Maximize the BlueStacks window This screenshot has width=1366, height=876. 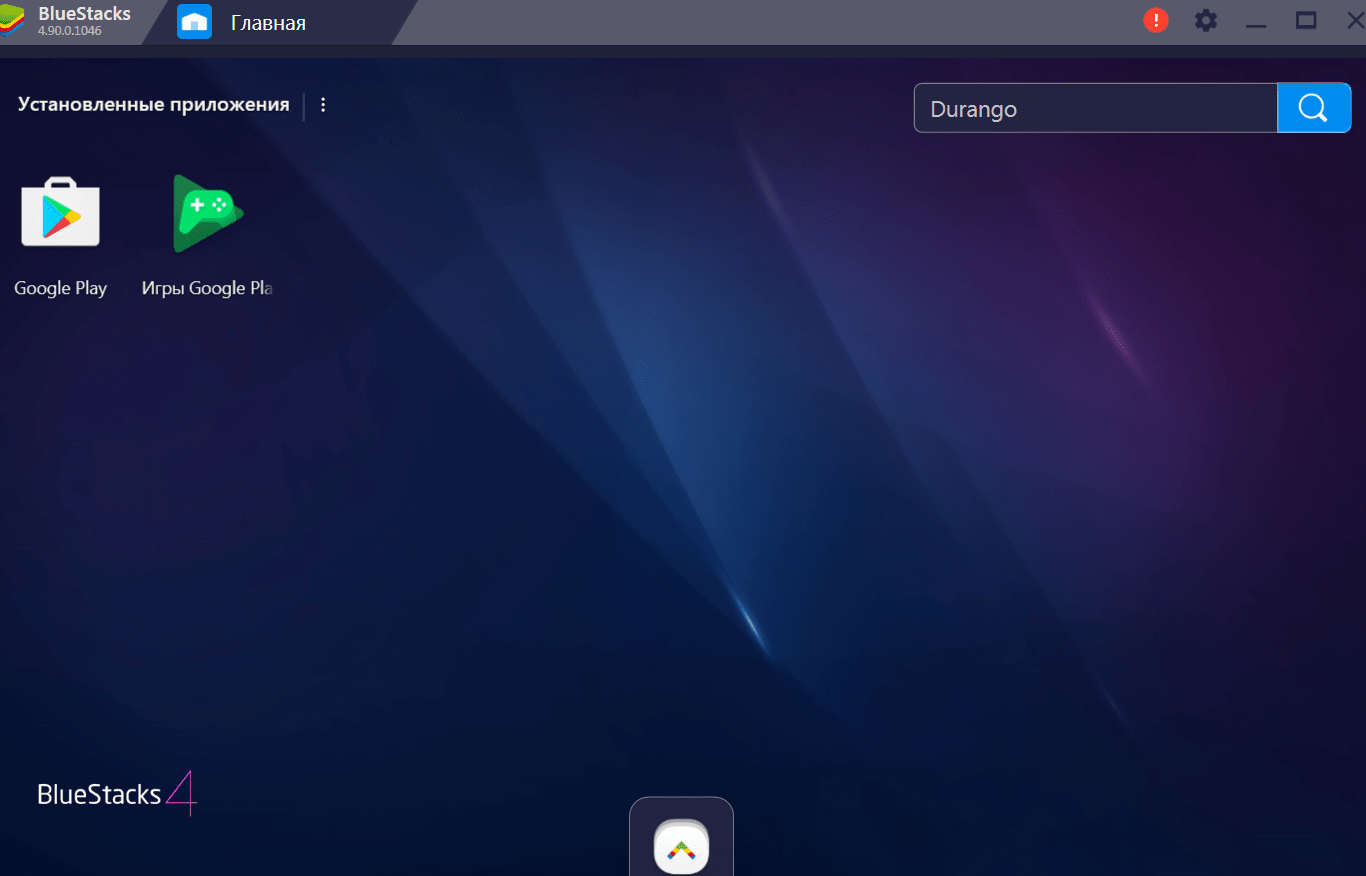coord(1305,20)
